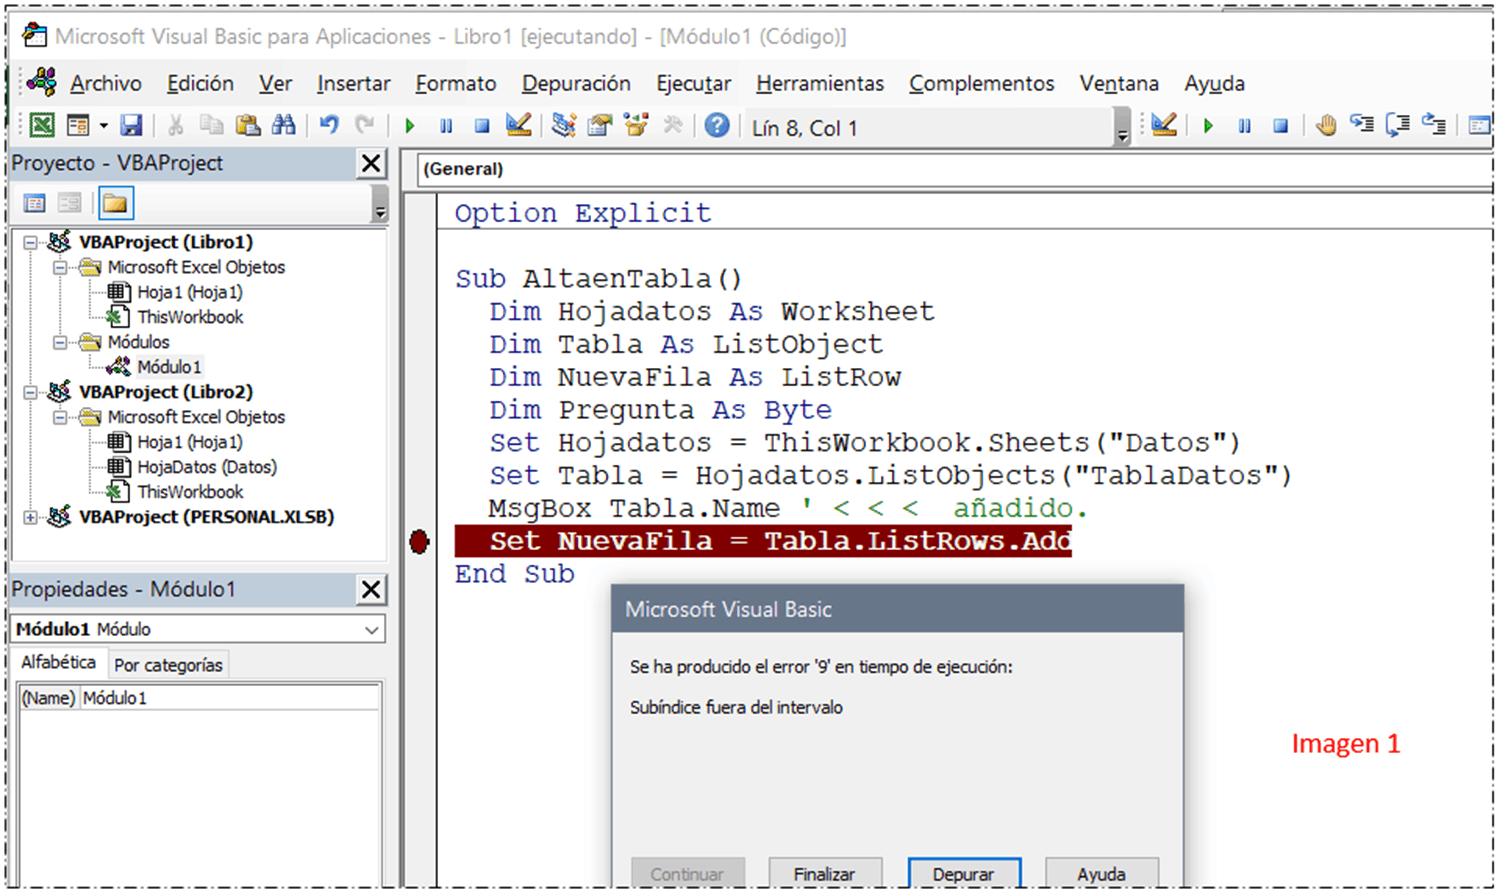
Task: Click Finalizar in the error dialog
Action: 825,874
